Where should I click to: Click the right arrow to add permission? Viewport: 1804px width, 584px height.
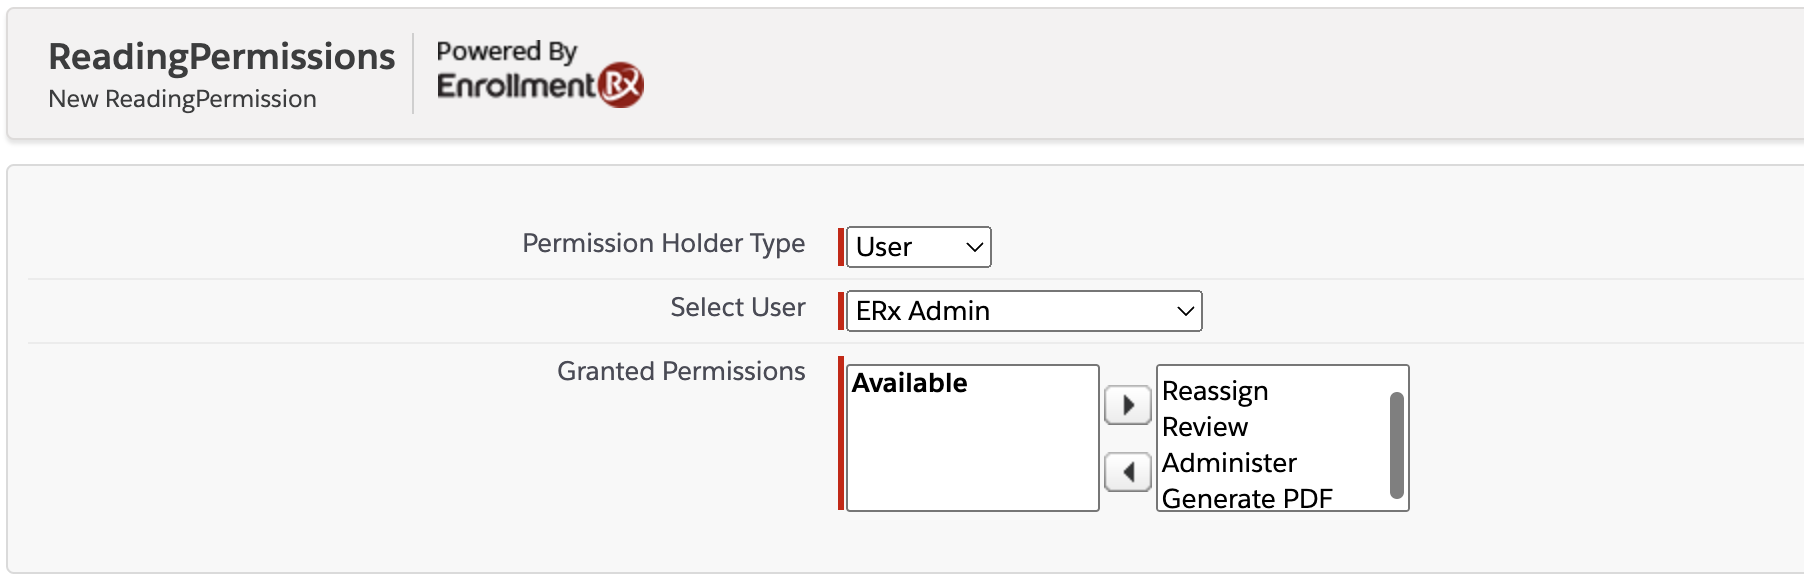tap(1127, 405)
